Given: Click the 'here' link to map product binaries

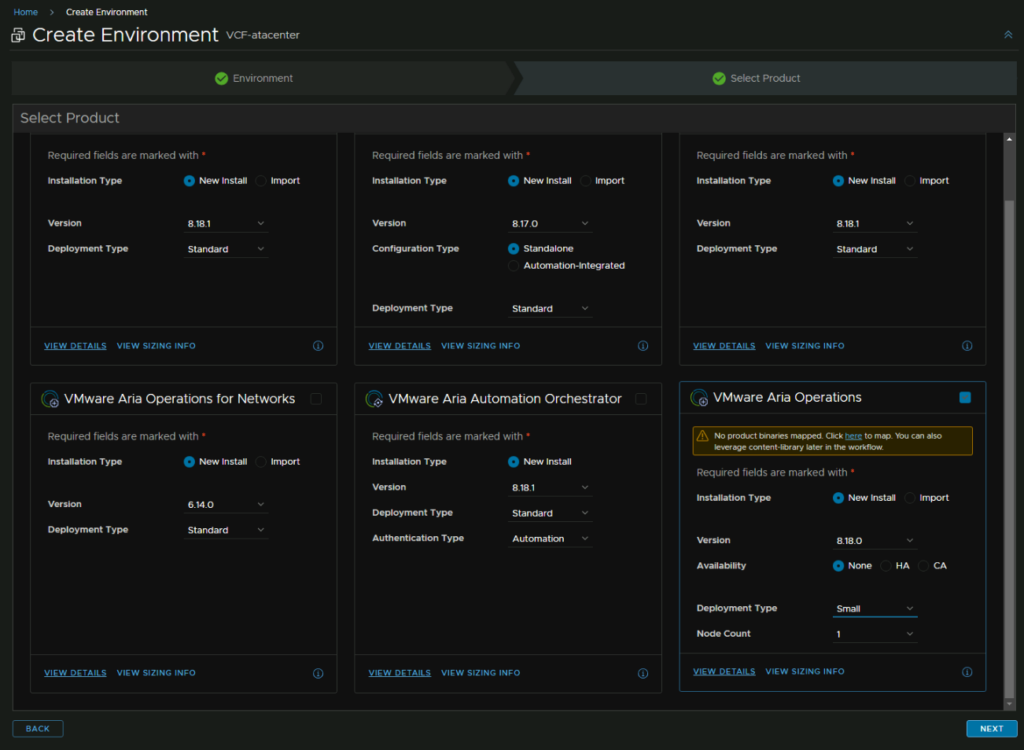Looking at the screenshot, I should coord(853,436).
